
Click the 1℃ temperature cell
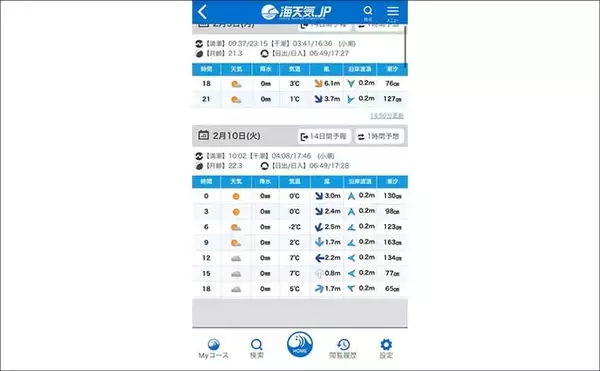(294, 99)
